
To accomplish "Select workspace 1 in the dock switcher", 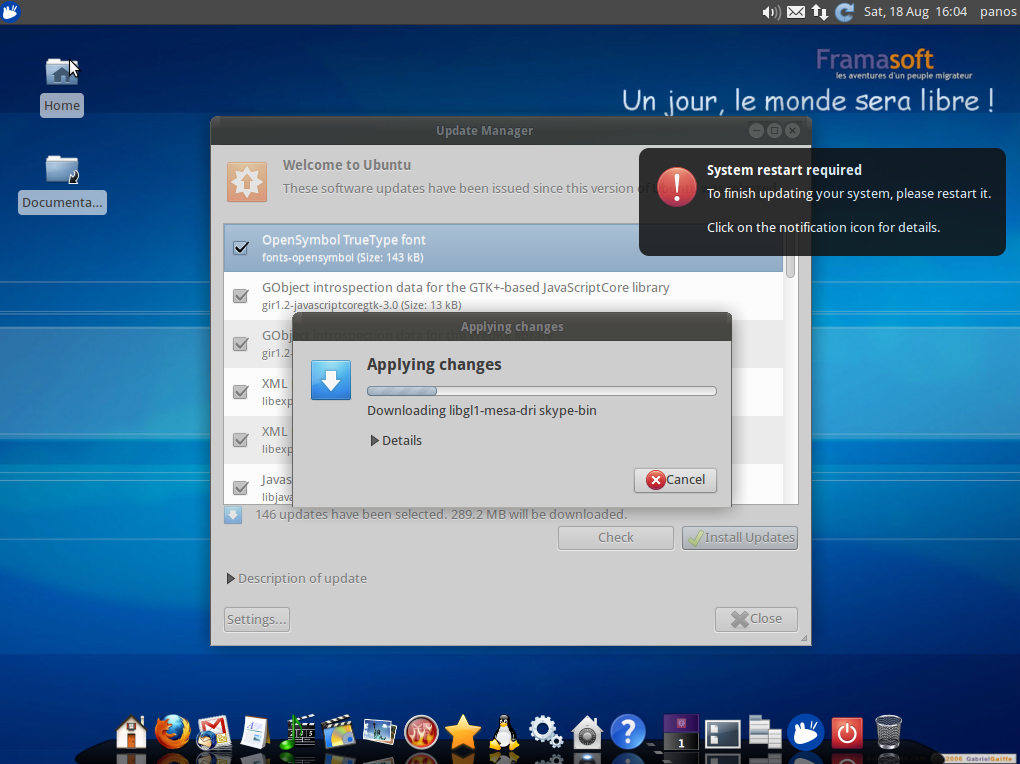I will [681, 733].
